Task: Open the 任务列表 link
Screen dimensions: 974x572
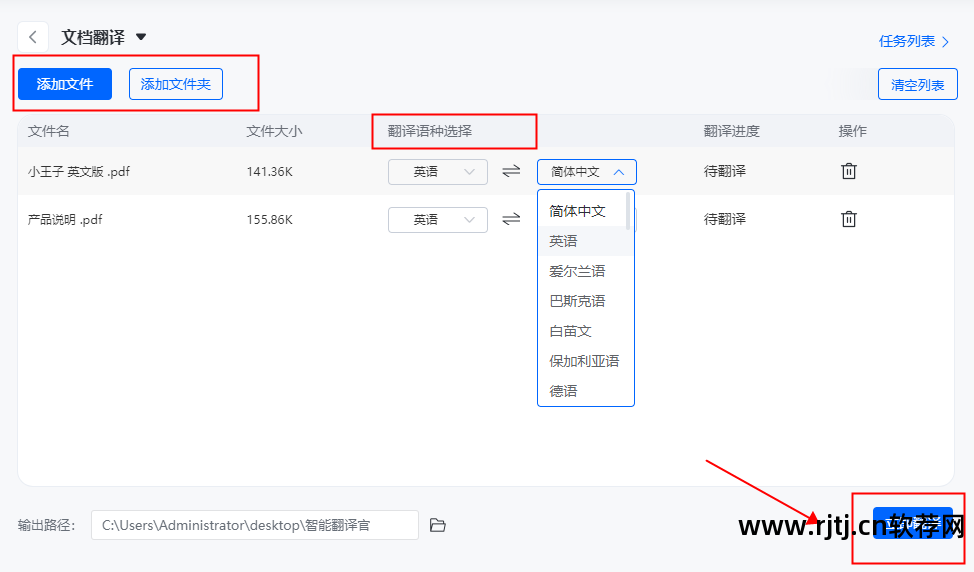Action: coord(914,42)
